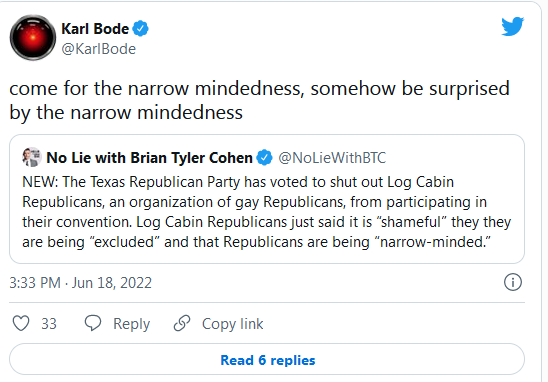The width and height of the screenshot is (548, 382).
Task: Click the chain link icon
Action: click(182, 323)
